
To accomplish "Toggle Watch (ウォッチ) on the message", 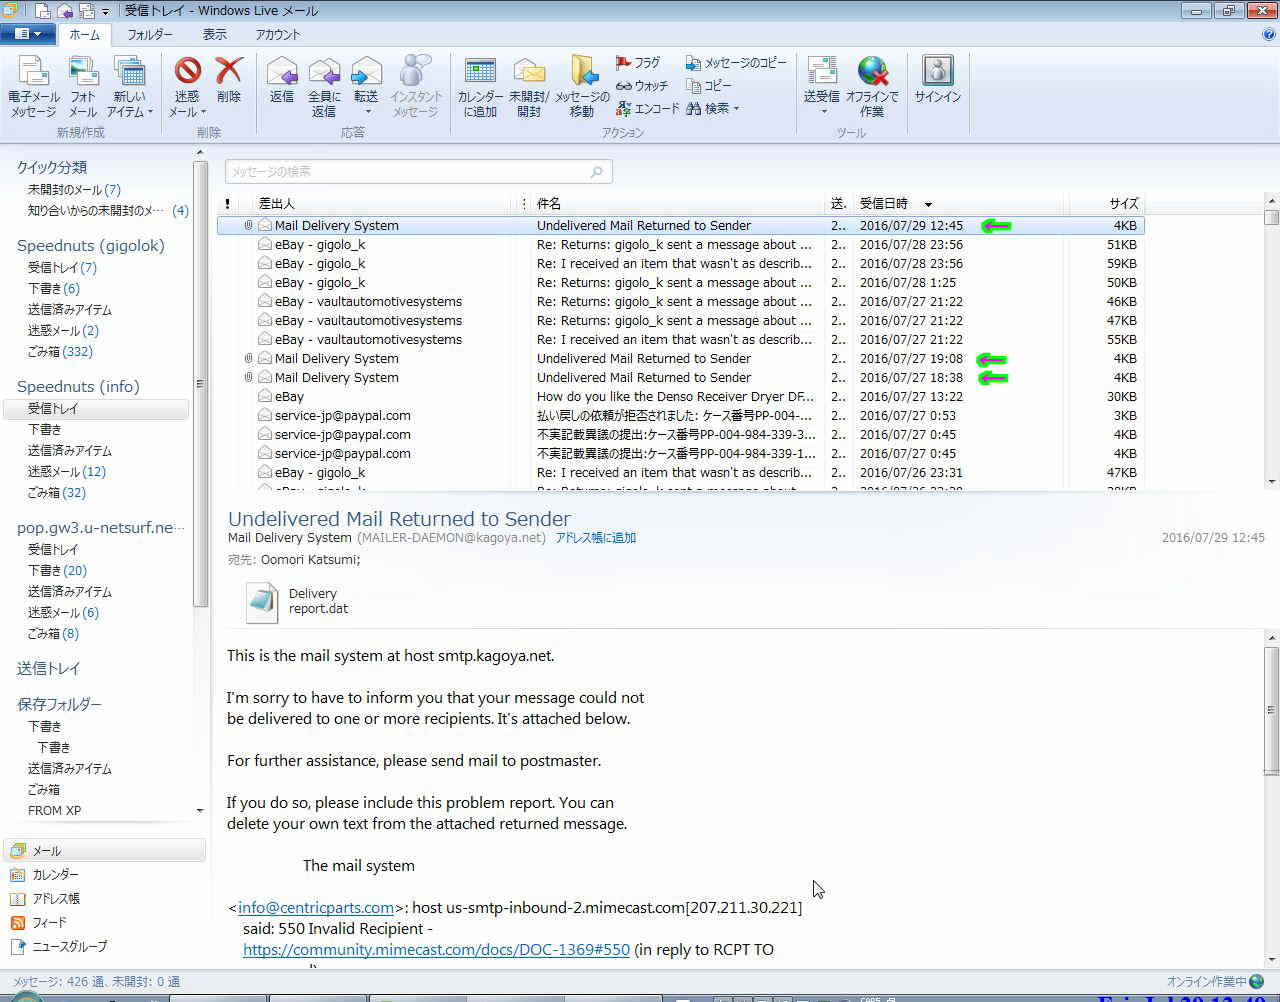I will pos(642,86).
